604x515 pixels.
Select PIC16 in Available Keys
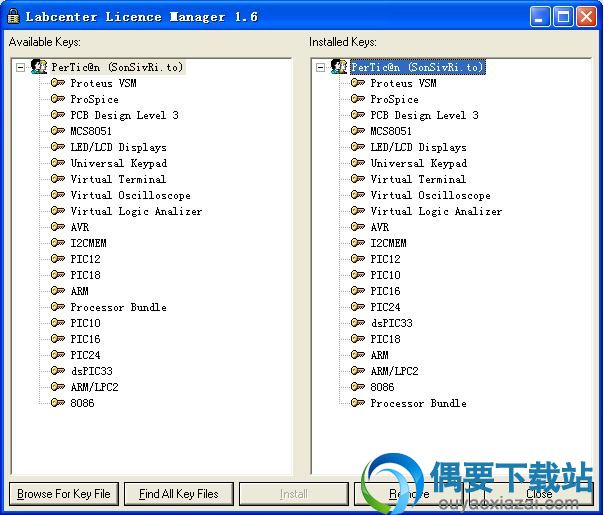click(x=86, y=339)
